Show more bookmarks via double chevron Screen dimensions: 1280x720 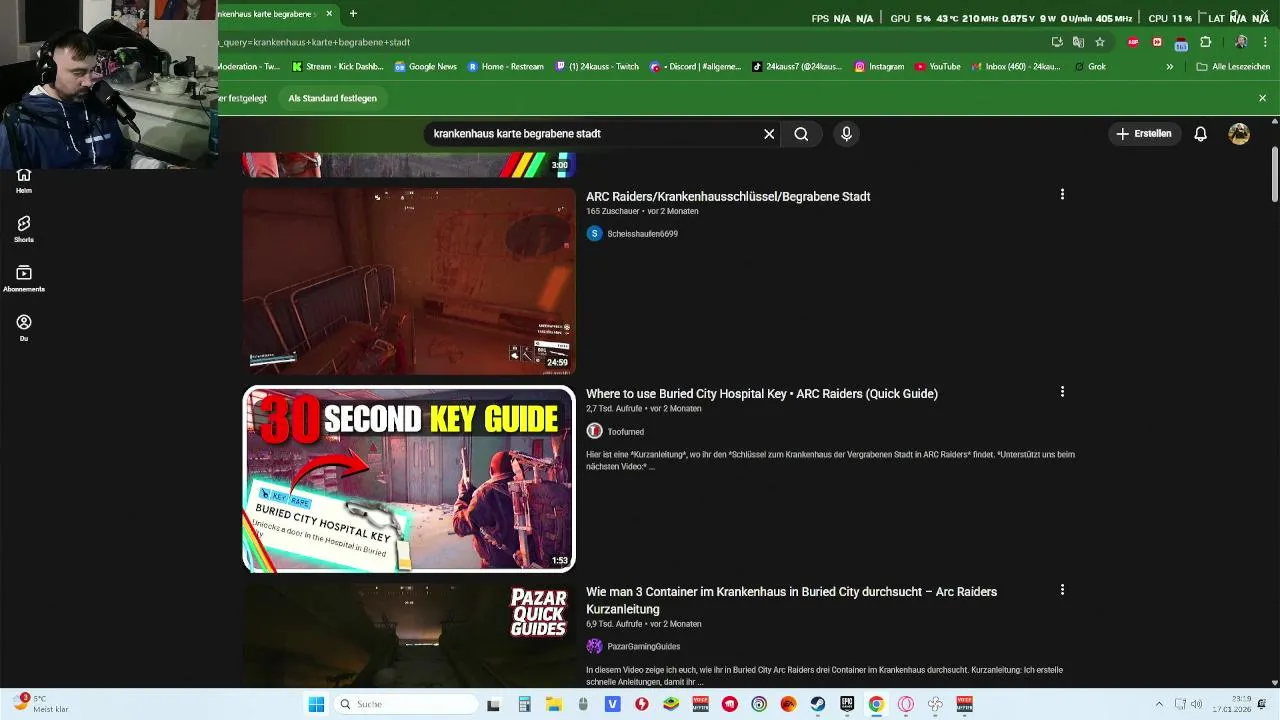pos(1170,67)
